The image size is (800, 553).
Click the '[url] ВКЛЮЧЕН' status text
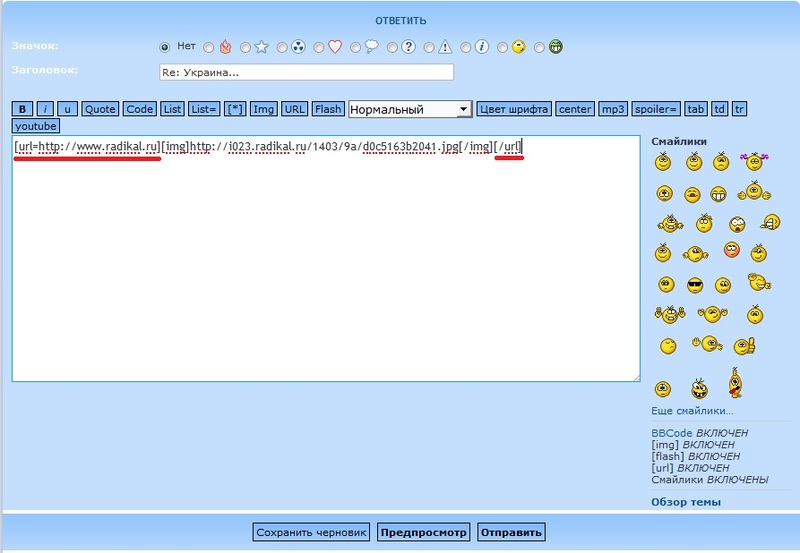690,468
